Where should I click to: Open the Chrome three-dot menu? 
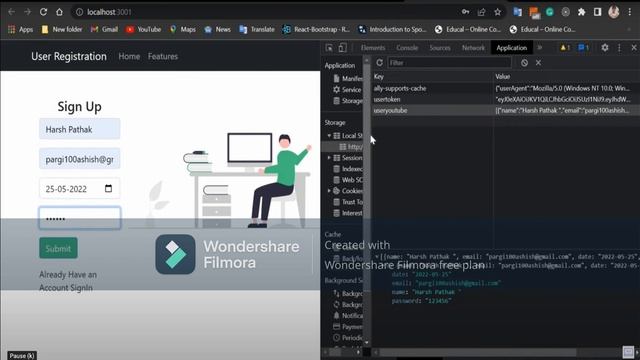point(630,12)
